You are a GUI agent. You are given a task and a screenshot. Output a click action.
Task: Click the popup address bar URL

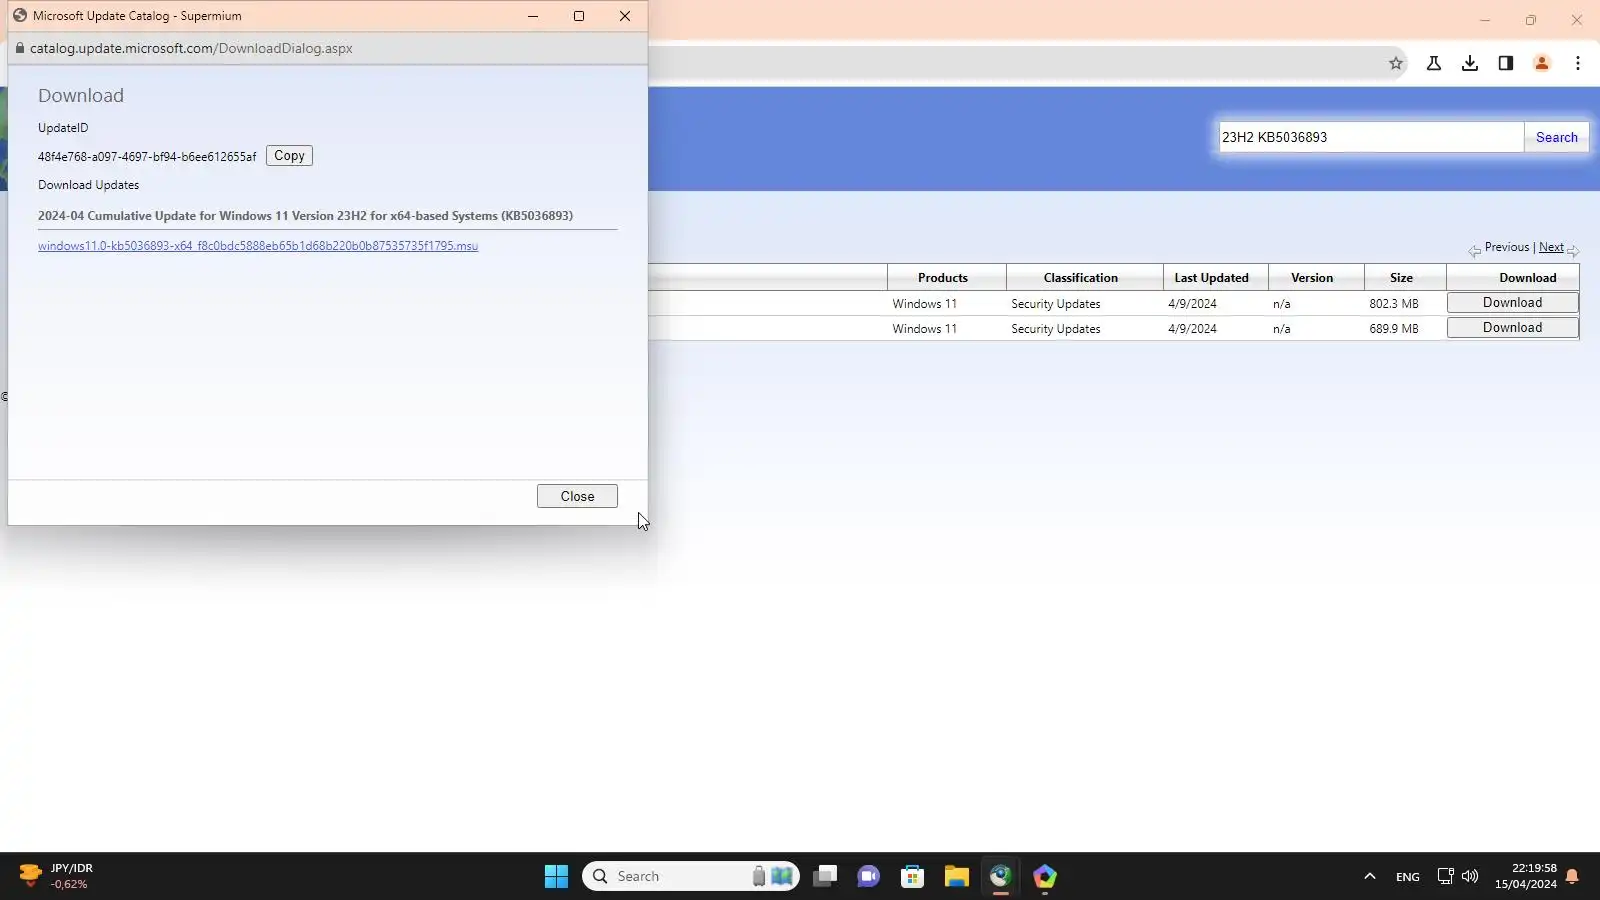coord(191,48)
